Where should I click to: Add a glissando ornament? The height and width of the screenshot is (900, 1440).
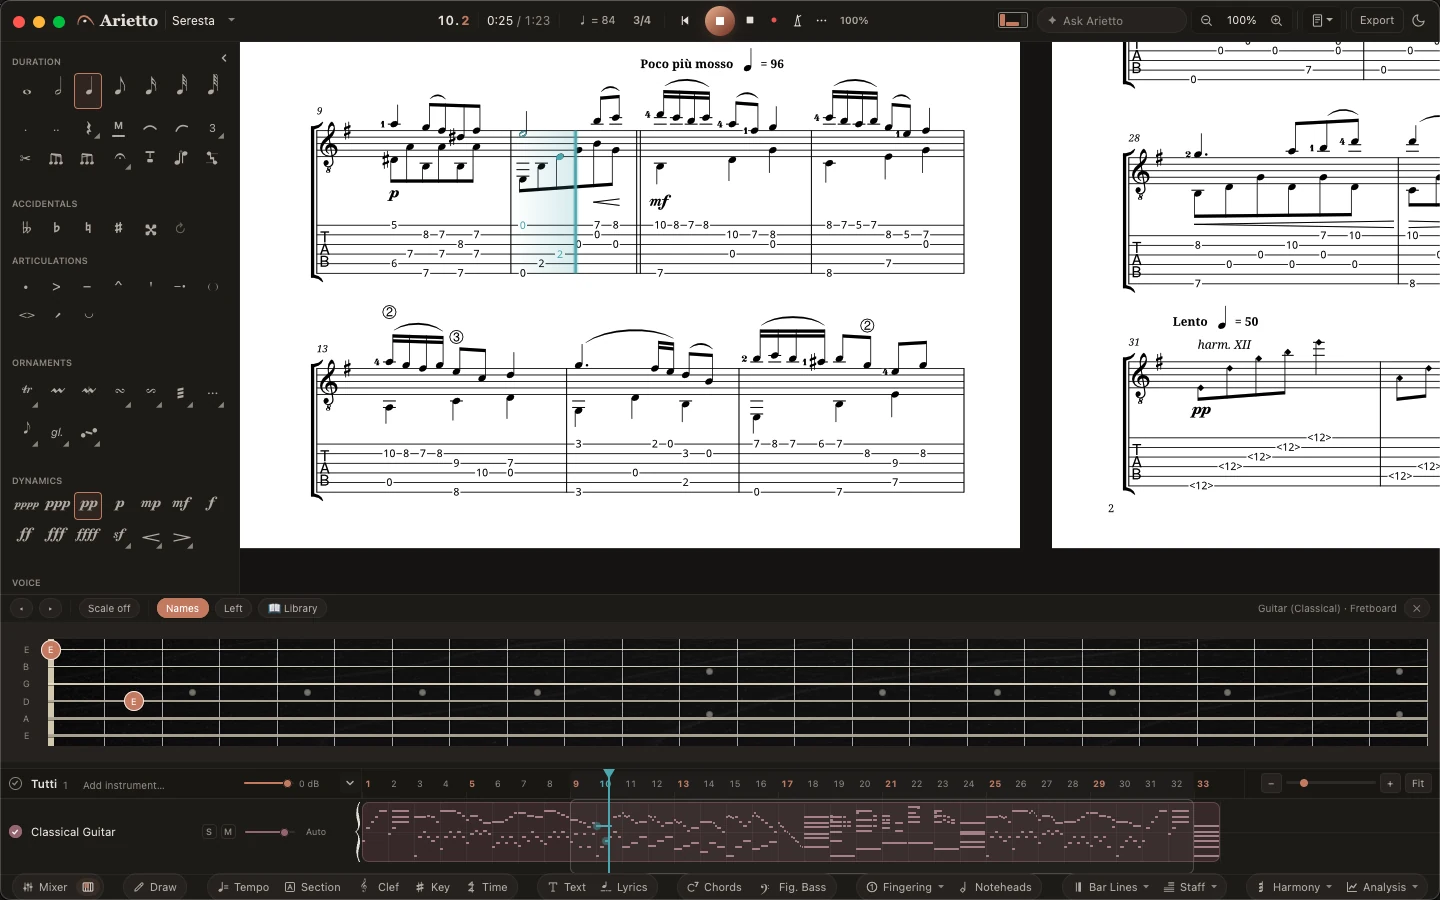click(x=57, y=433)
